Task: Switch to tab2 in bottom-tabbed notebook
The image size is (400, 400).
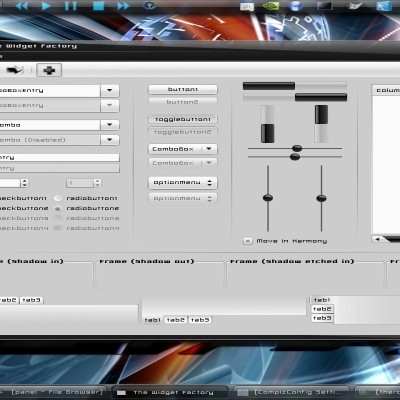Action: pyautogui.click(x=176, y=320)
